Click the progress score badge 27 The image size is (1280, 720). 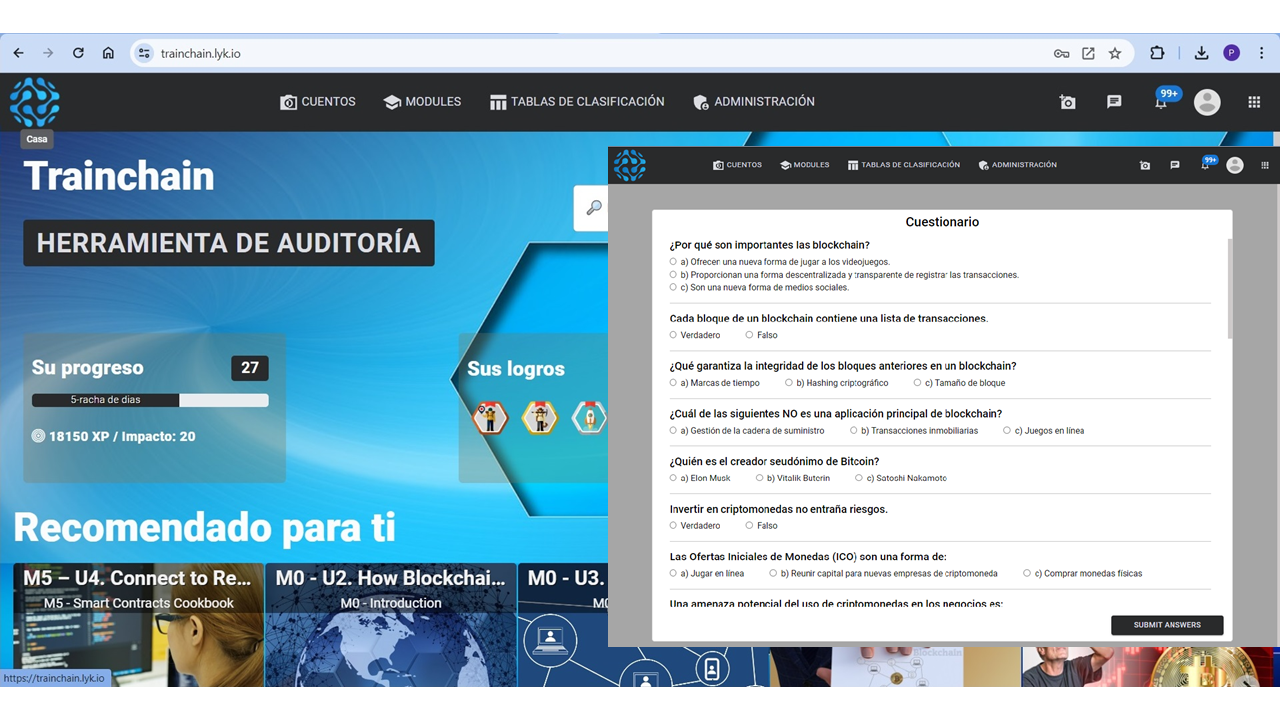pyautogui.click(x=250, y=368)
